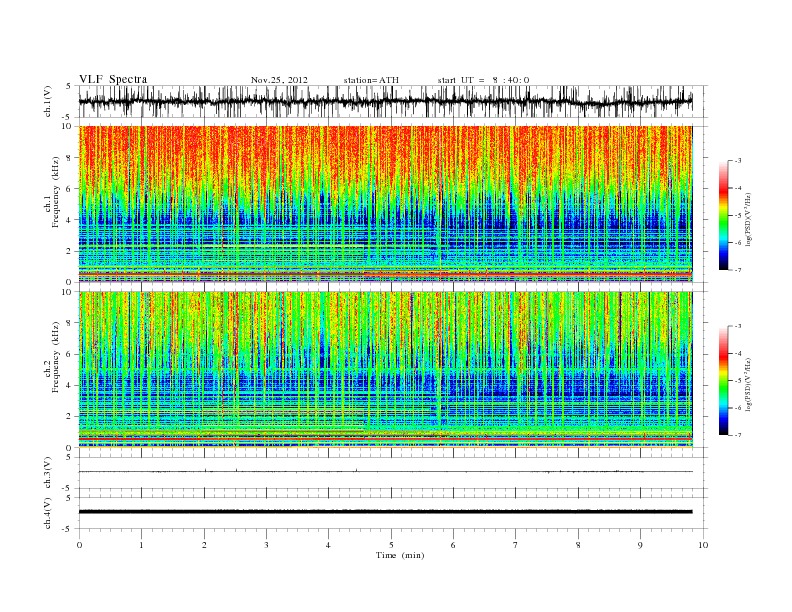Click the ch.1 spectrogram panel
This screenshot has height=612, width=792.
tap(385, 204)
